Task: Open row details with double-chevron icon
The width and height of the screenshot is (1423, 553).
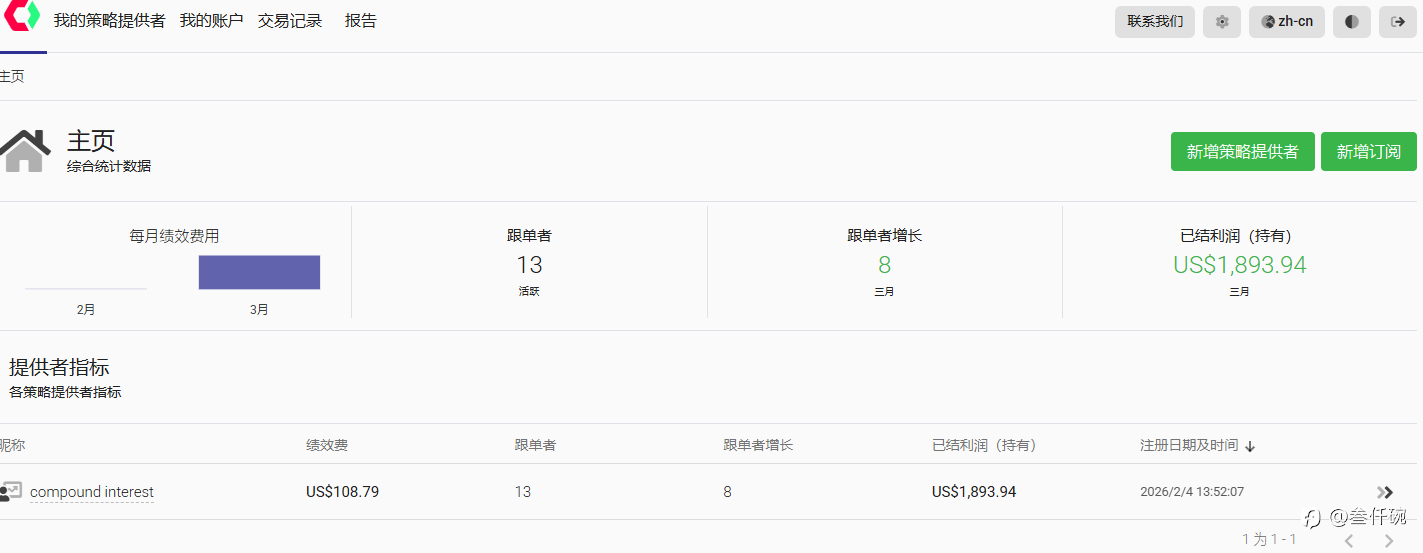Action: (1385, 492)
